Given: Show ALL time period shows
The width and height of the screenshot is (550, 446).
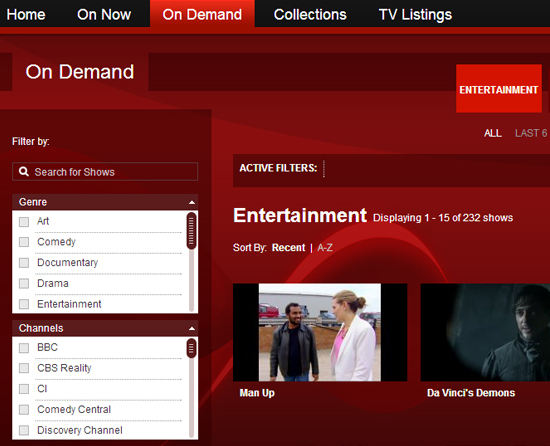Looking at the screenshot, I should pos(492,133).
